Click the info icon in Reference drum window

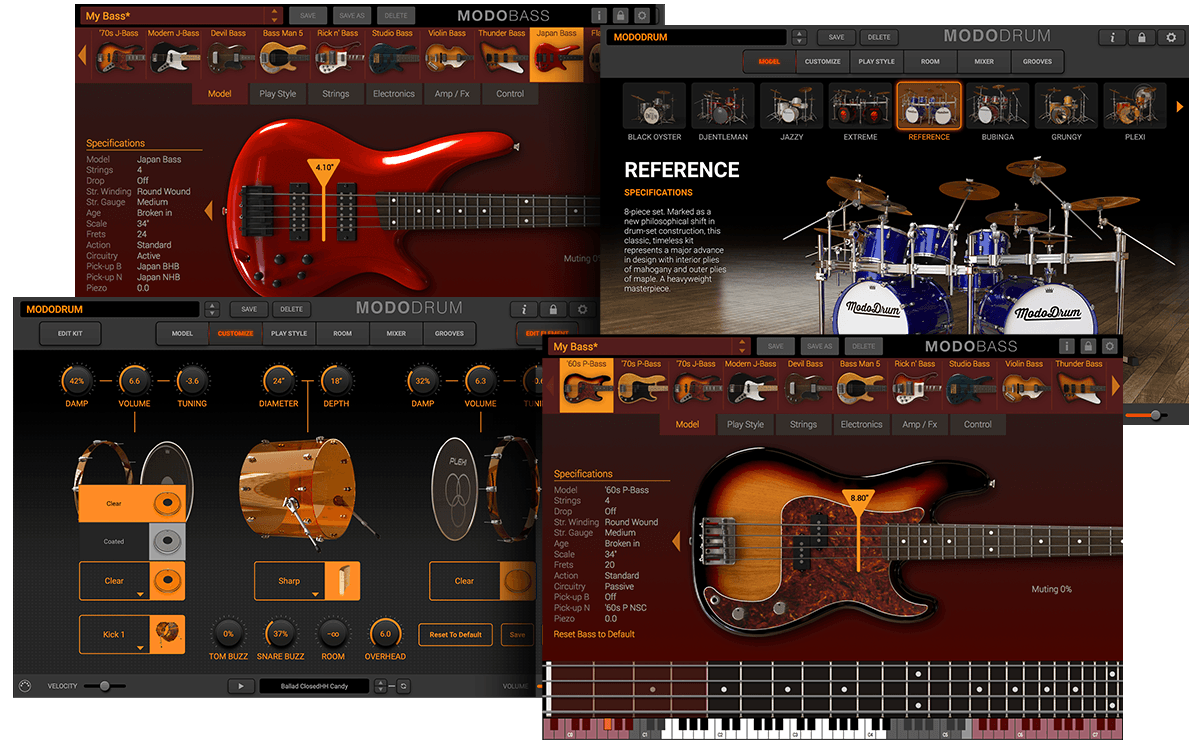pos(1112,37)
